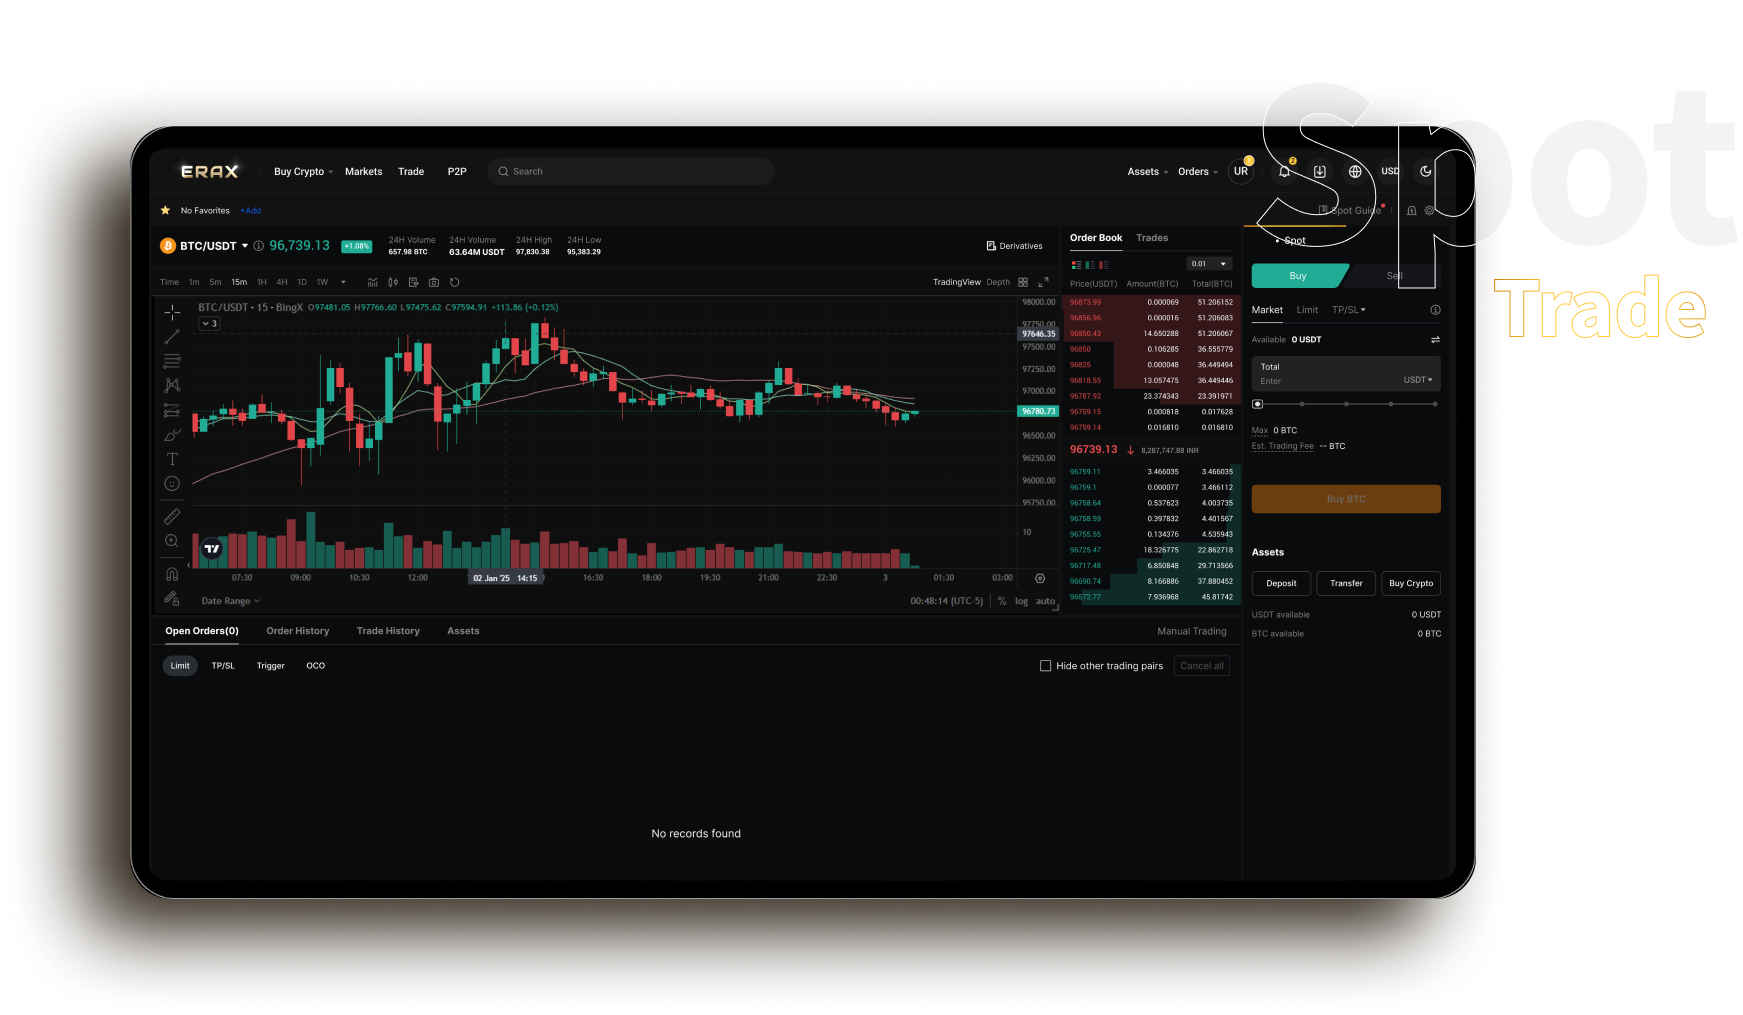Toggle lock all drawings
This screenshot has height=1015, width=1743.
pos(172,598)
